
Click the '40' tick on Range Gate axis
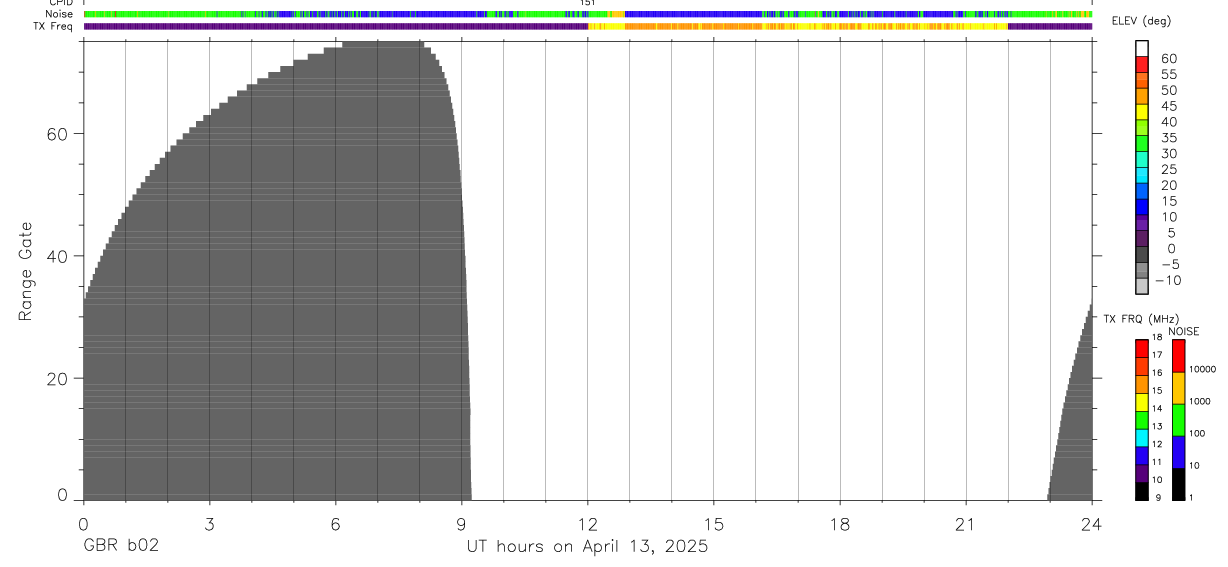(59, 256)
